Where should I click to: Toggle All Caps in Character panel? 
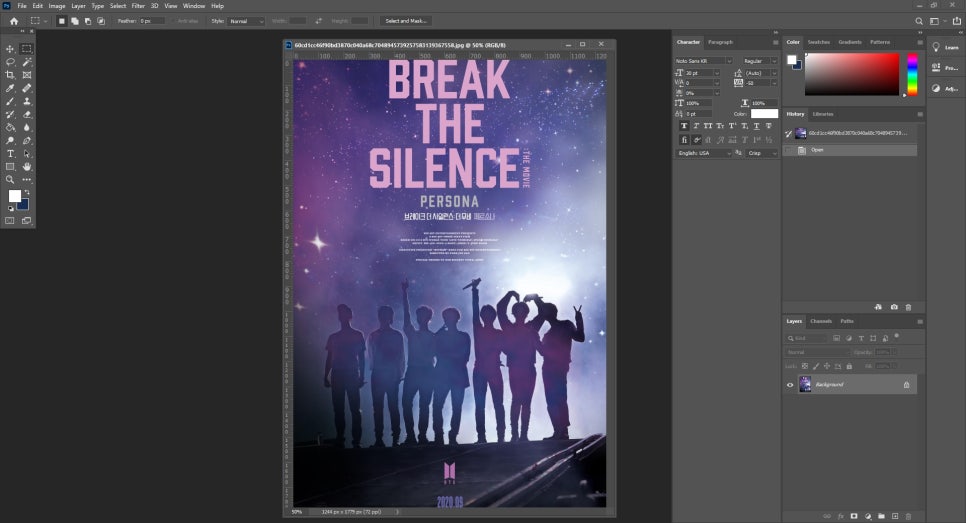(x=708, y=126)
